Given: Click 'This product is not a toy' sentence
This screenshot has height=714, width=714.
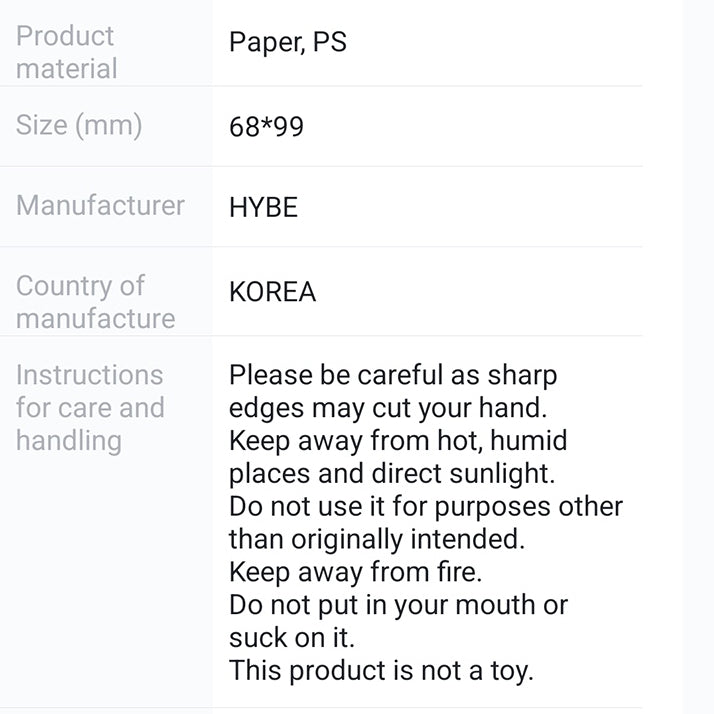Looking at the screenshot, I should point(381,670).
